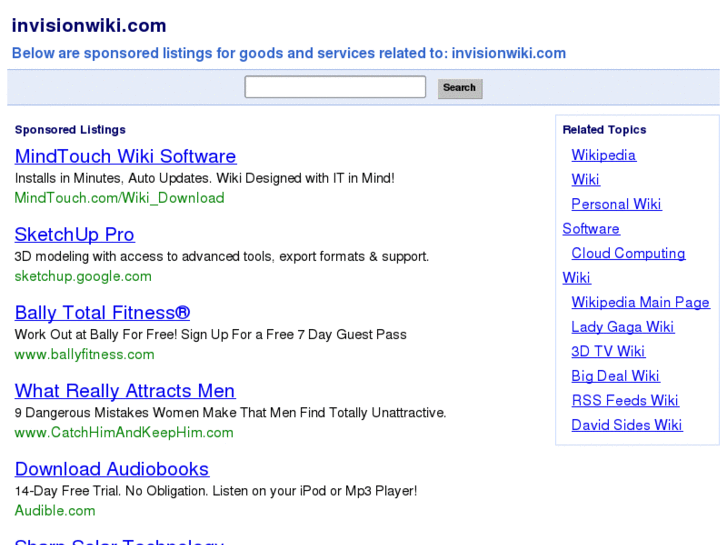
Task: Open the Download Audiobooks listing
Action: tap(112, 469)
